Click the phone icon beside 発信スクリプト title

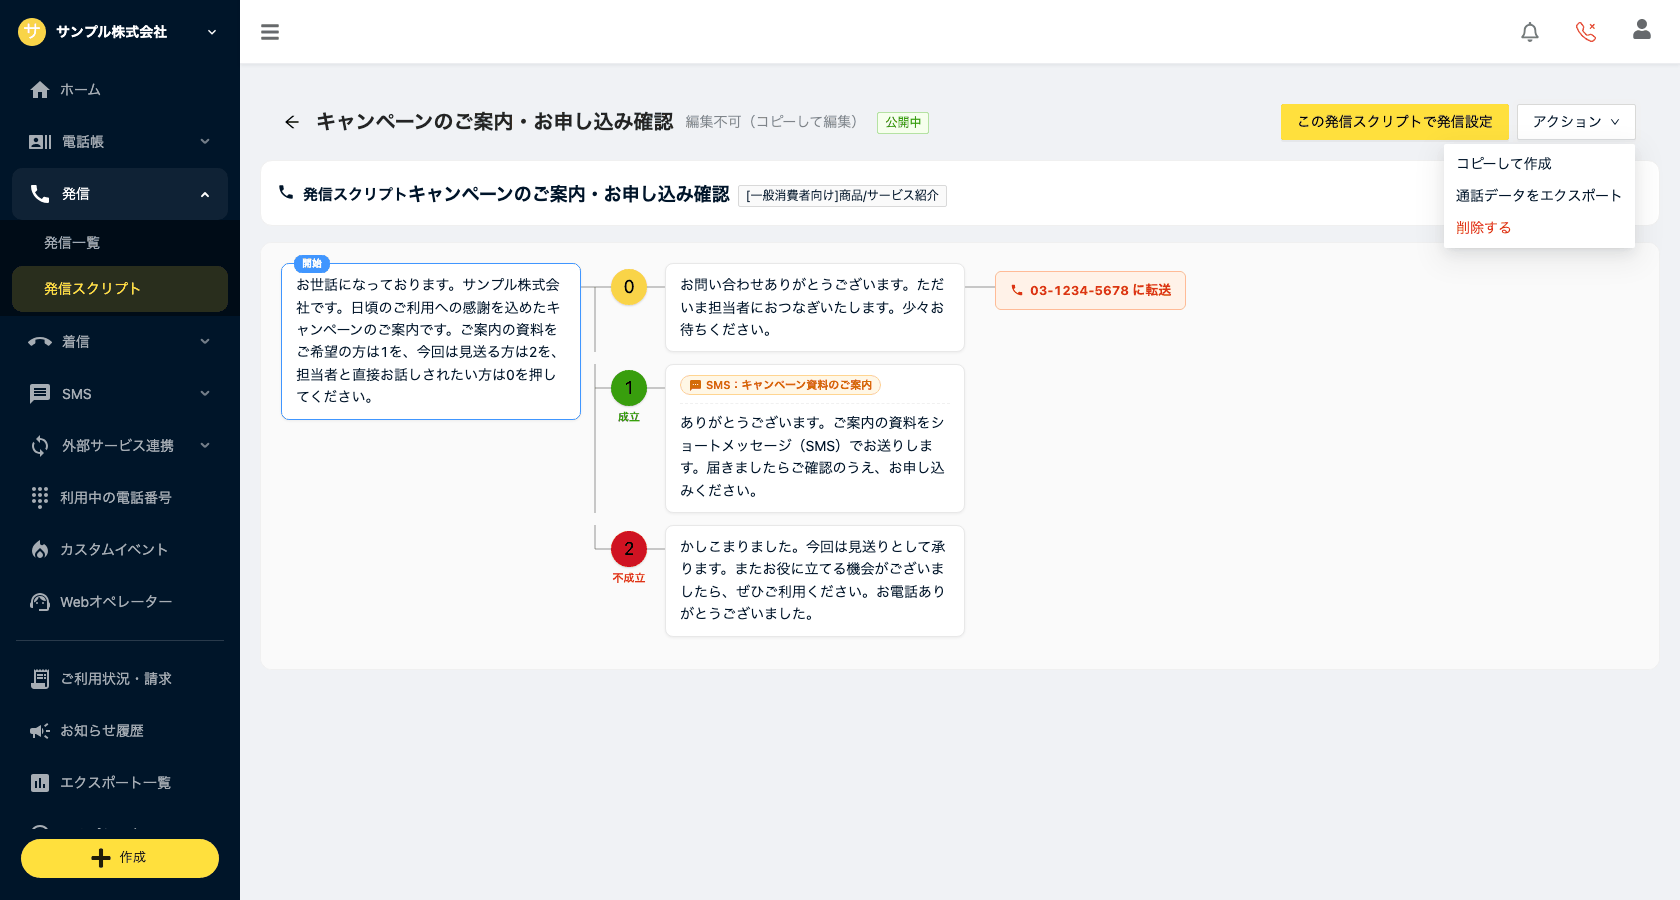pos(286,192)
